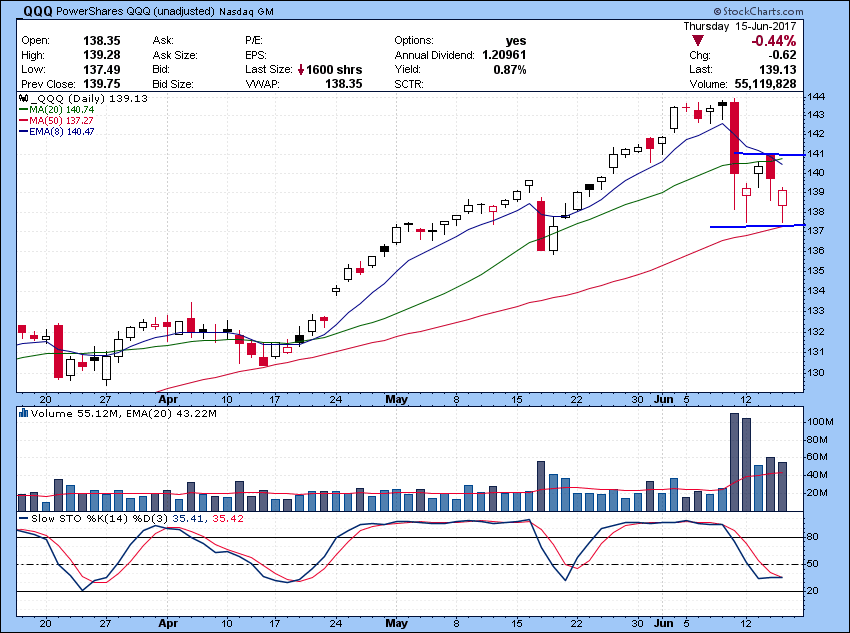This screenshot has height=633, width=850.
Task: Click the 60M label on the volume axis
Action: pos(817,457)
